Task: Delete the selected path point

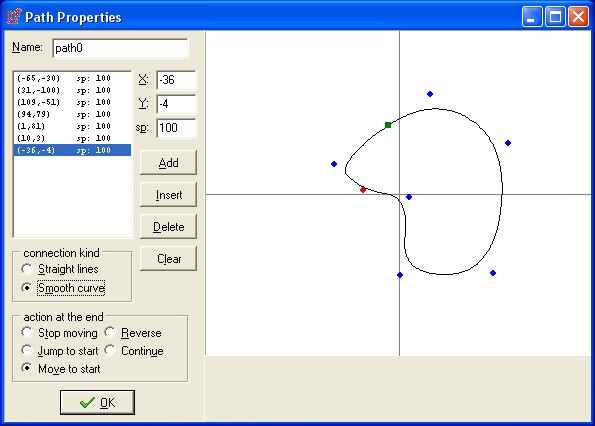Action: [168, 226]
